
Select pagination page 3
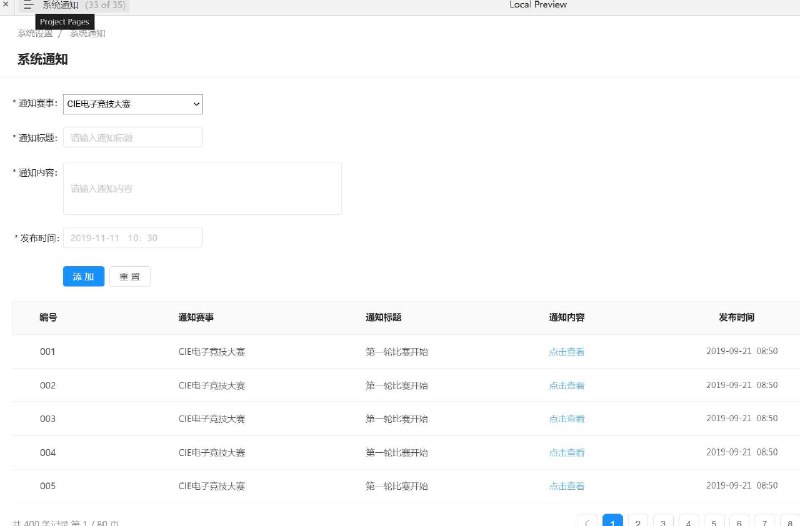tap(663, 522)
